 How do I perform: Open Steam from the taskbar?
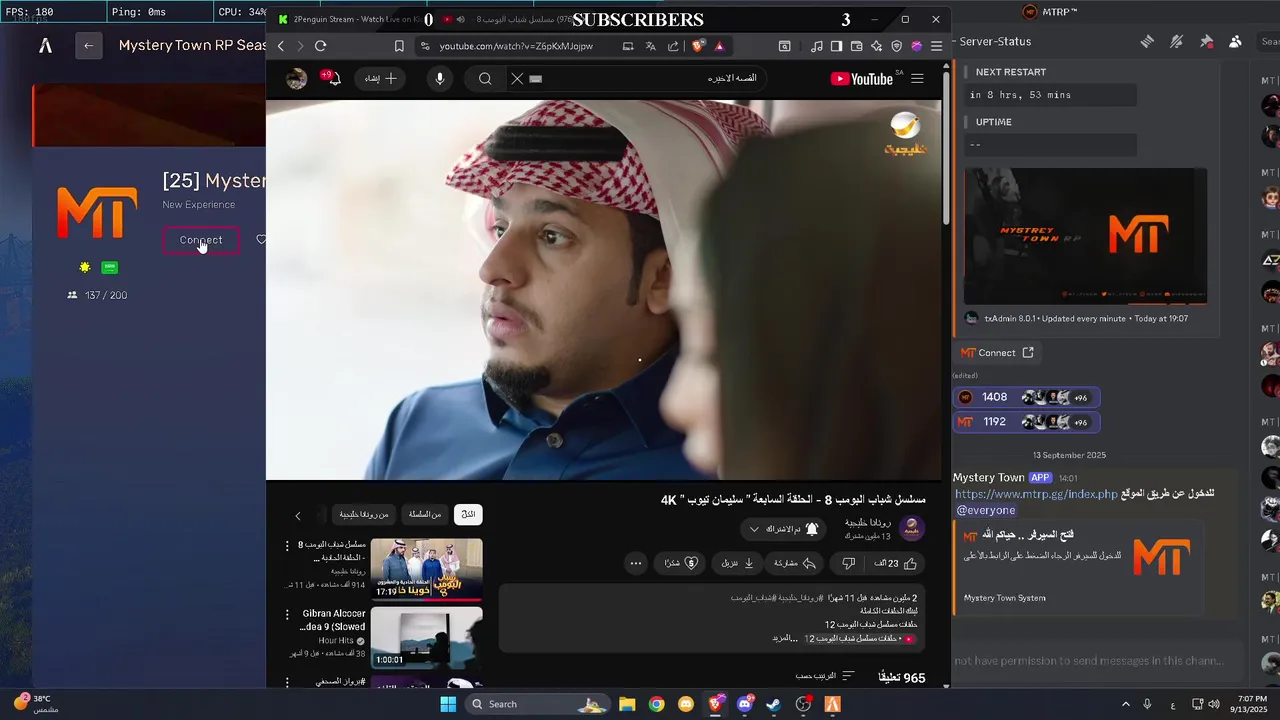click(x=774, y=704)
